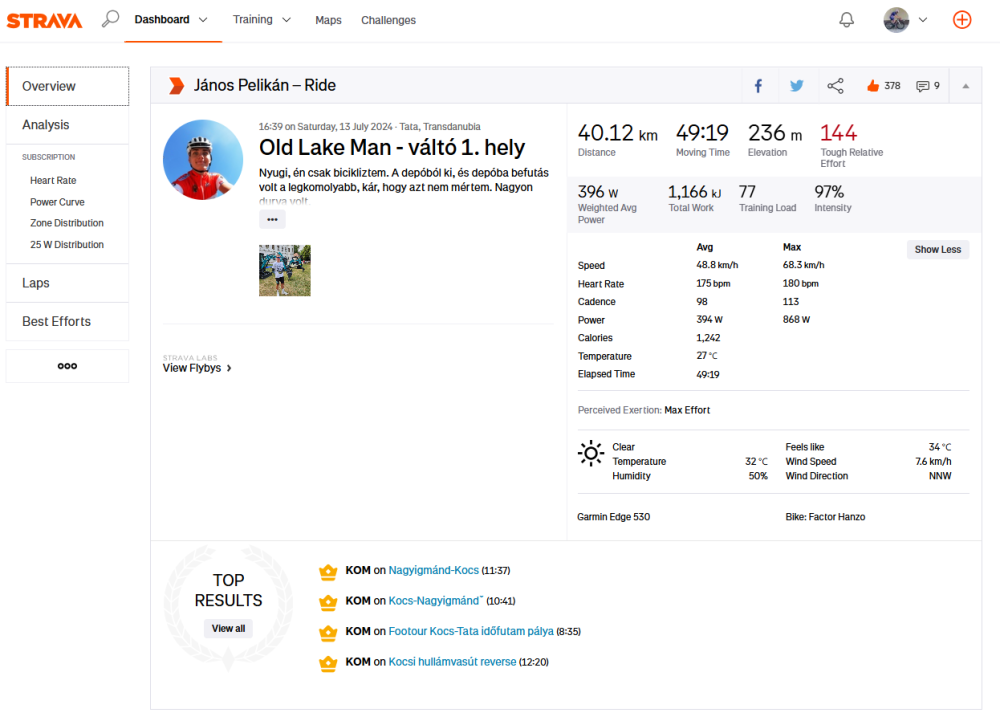Share activity on Facebook
The width and height of the screenshot is (1000, 725).
click(x=758, y=86)
